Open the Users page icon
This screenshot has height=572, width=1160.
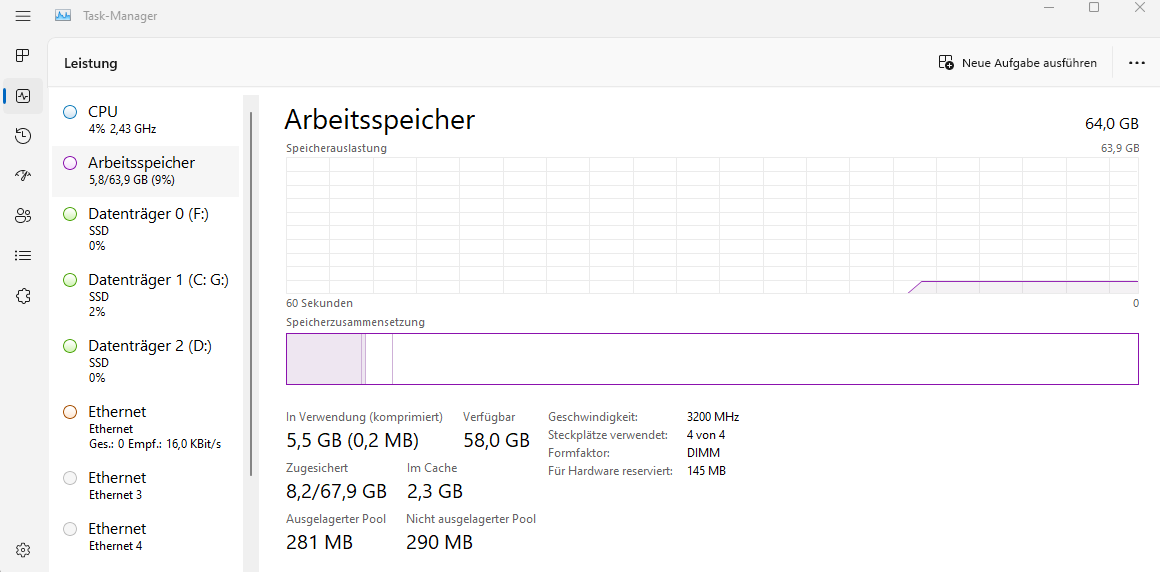coord(23,215)
